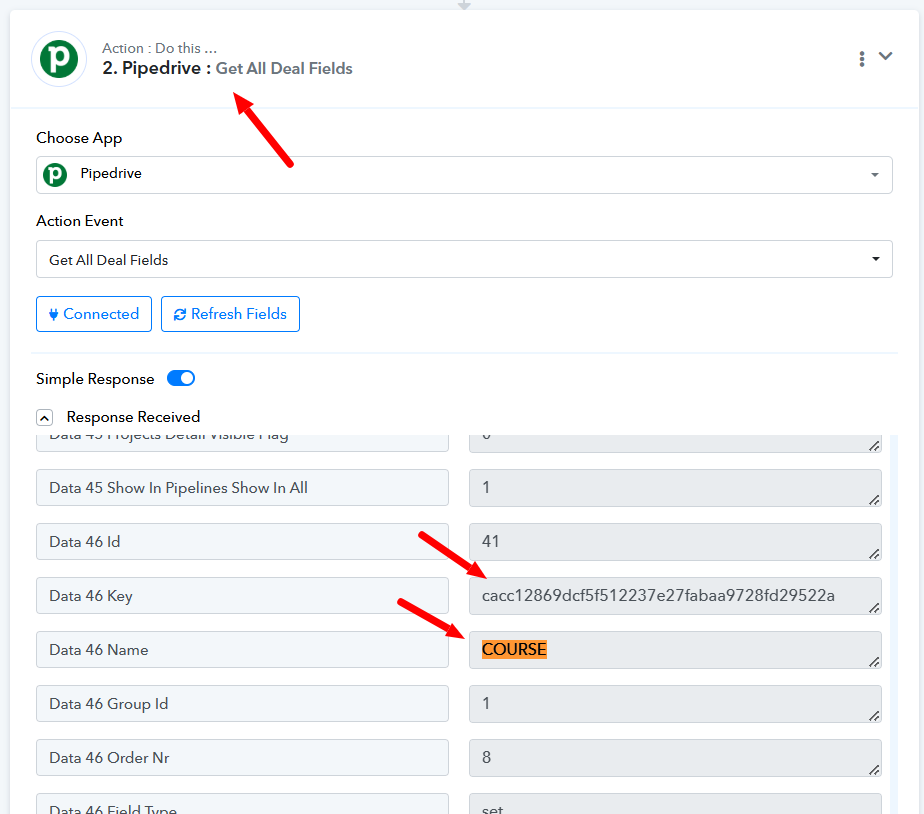Screen dimensions: 924x814
Task: Click the Data 46 Id value 41
Action: coord(675,542)
